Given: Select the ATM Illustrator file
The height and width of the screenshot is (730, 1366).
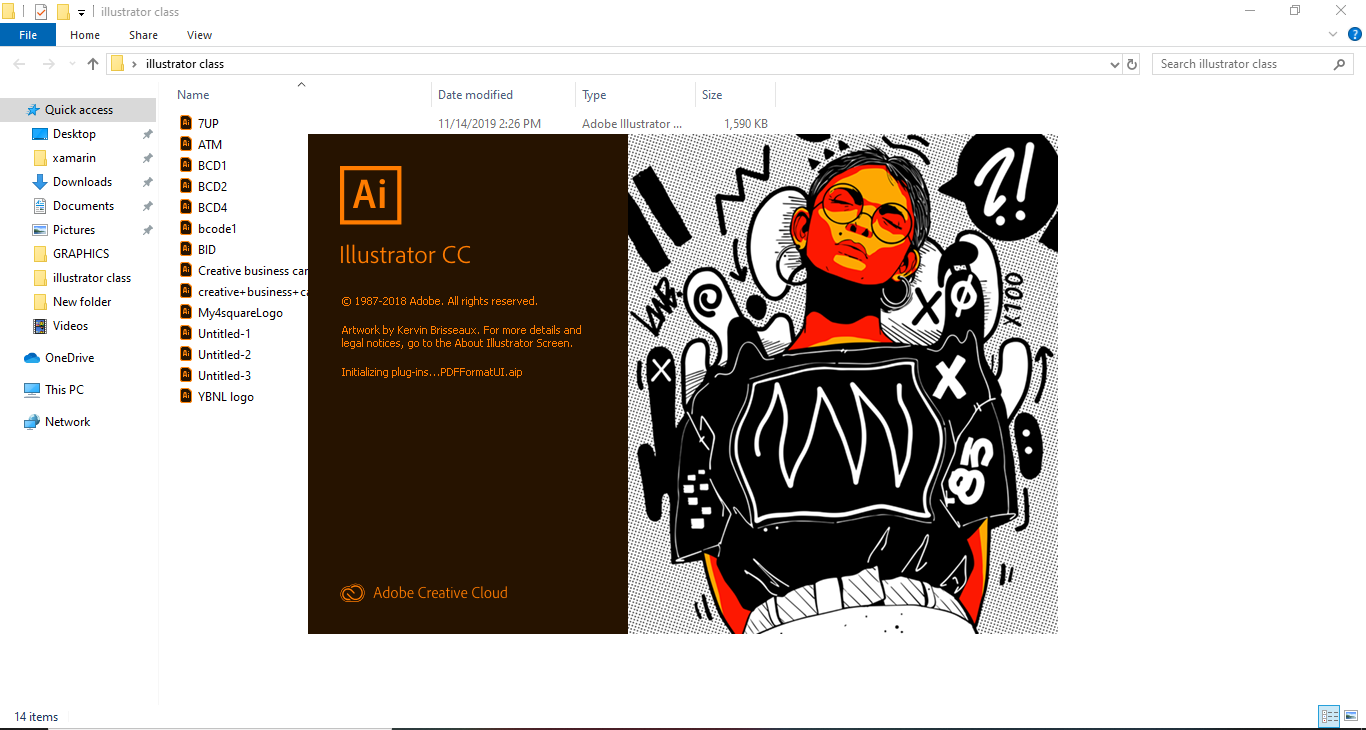Looking at the screenshot, I should pyautogui.click(x=210, y=145).
